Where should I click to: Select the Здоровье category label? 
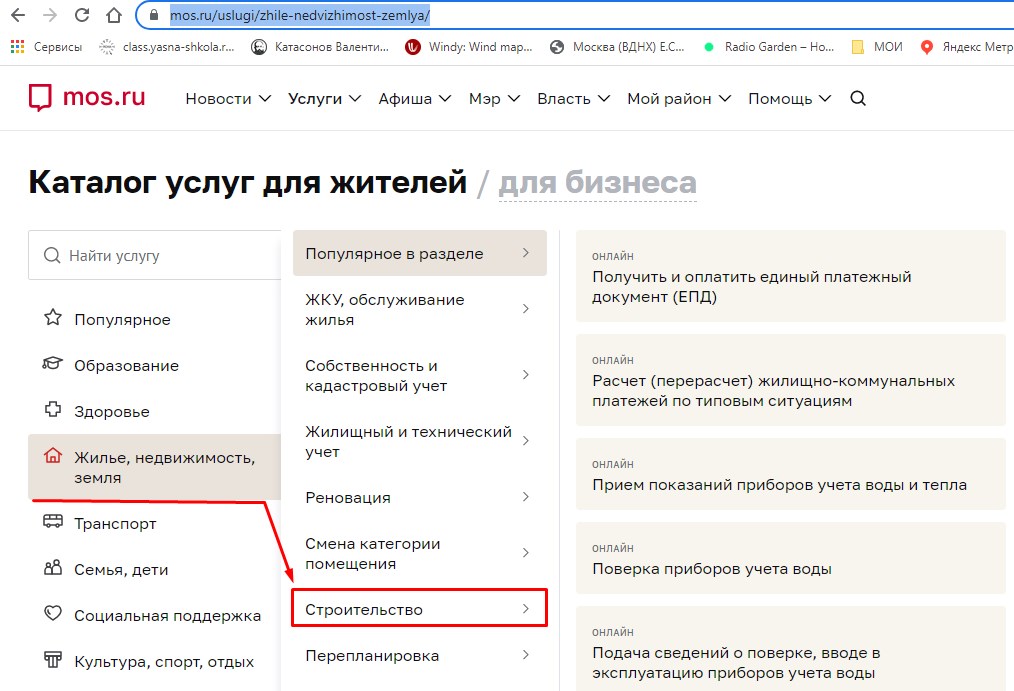point(112,411)
